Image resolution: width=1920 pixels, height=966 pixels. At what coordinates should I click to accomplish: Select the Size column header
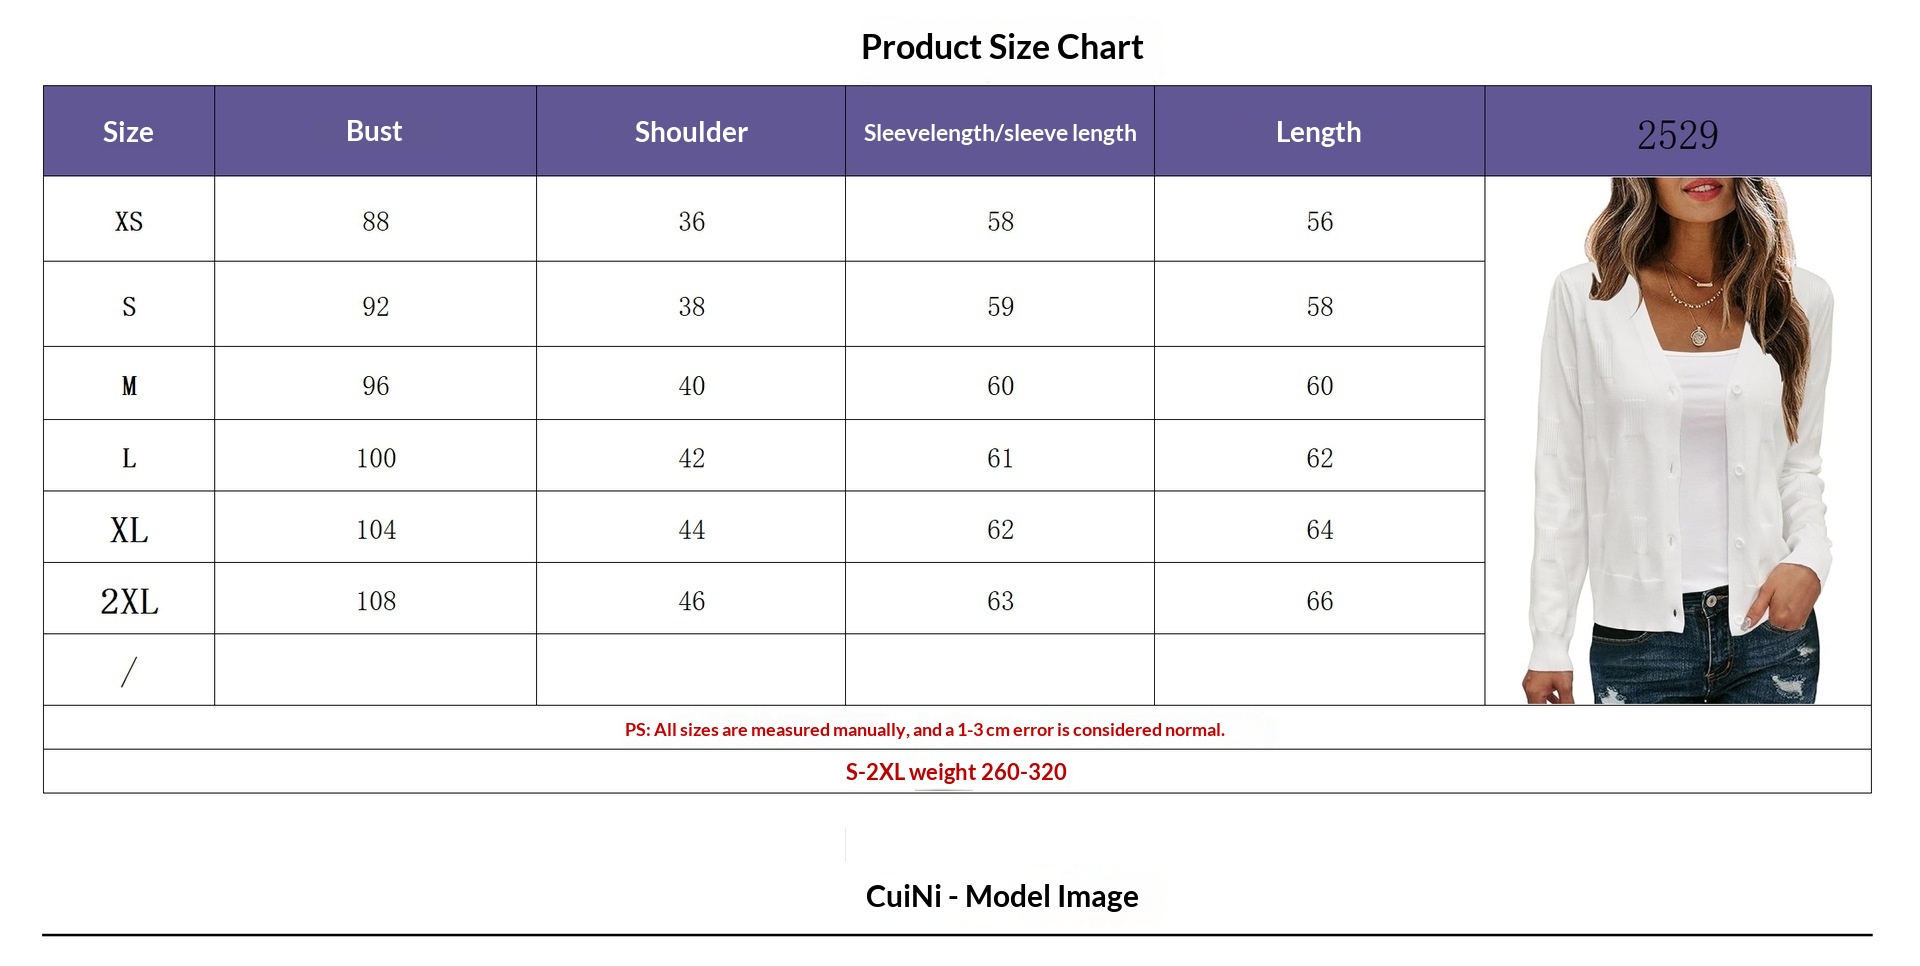[129, 131]
